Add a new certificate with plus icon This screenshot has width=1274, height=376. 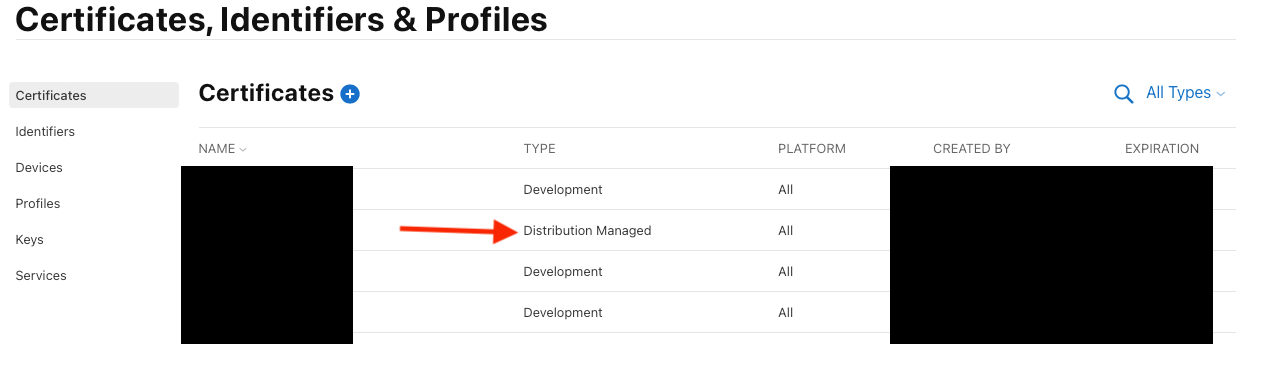(x=350, y=94)
